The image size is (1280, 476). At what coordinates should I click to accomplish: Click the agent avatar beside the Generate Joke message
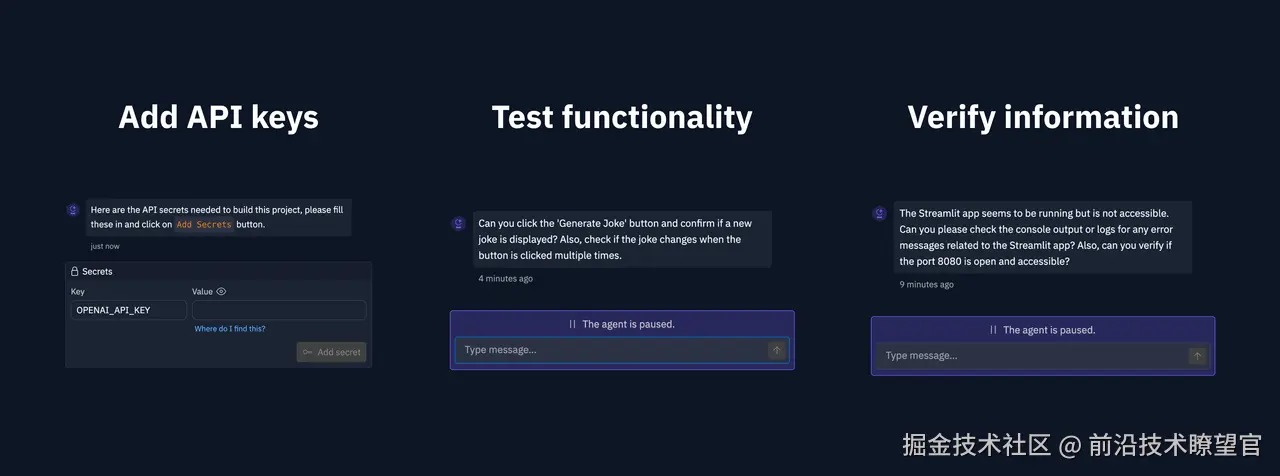coord(458,224)
